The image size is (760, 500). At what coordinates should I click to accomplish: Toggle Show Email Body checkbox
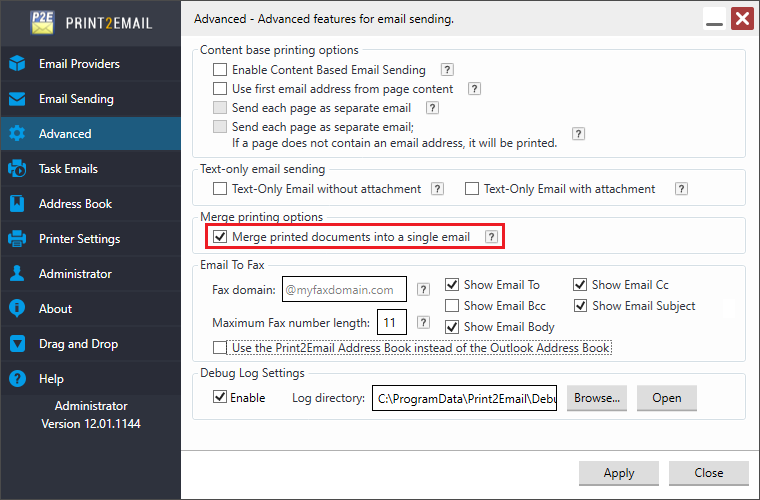click(452, 327)
